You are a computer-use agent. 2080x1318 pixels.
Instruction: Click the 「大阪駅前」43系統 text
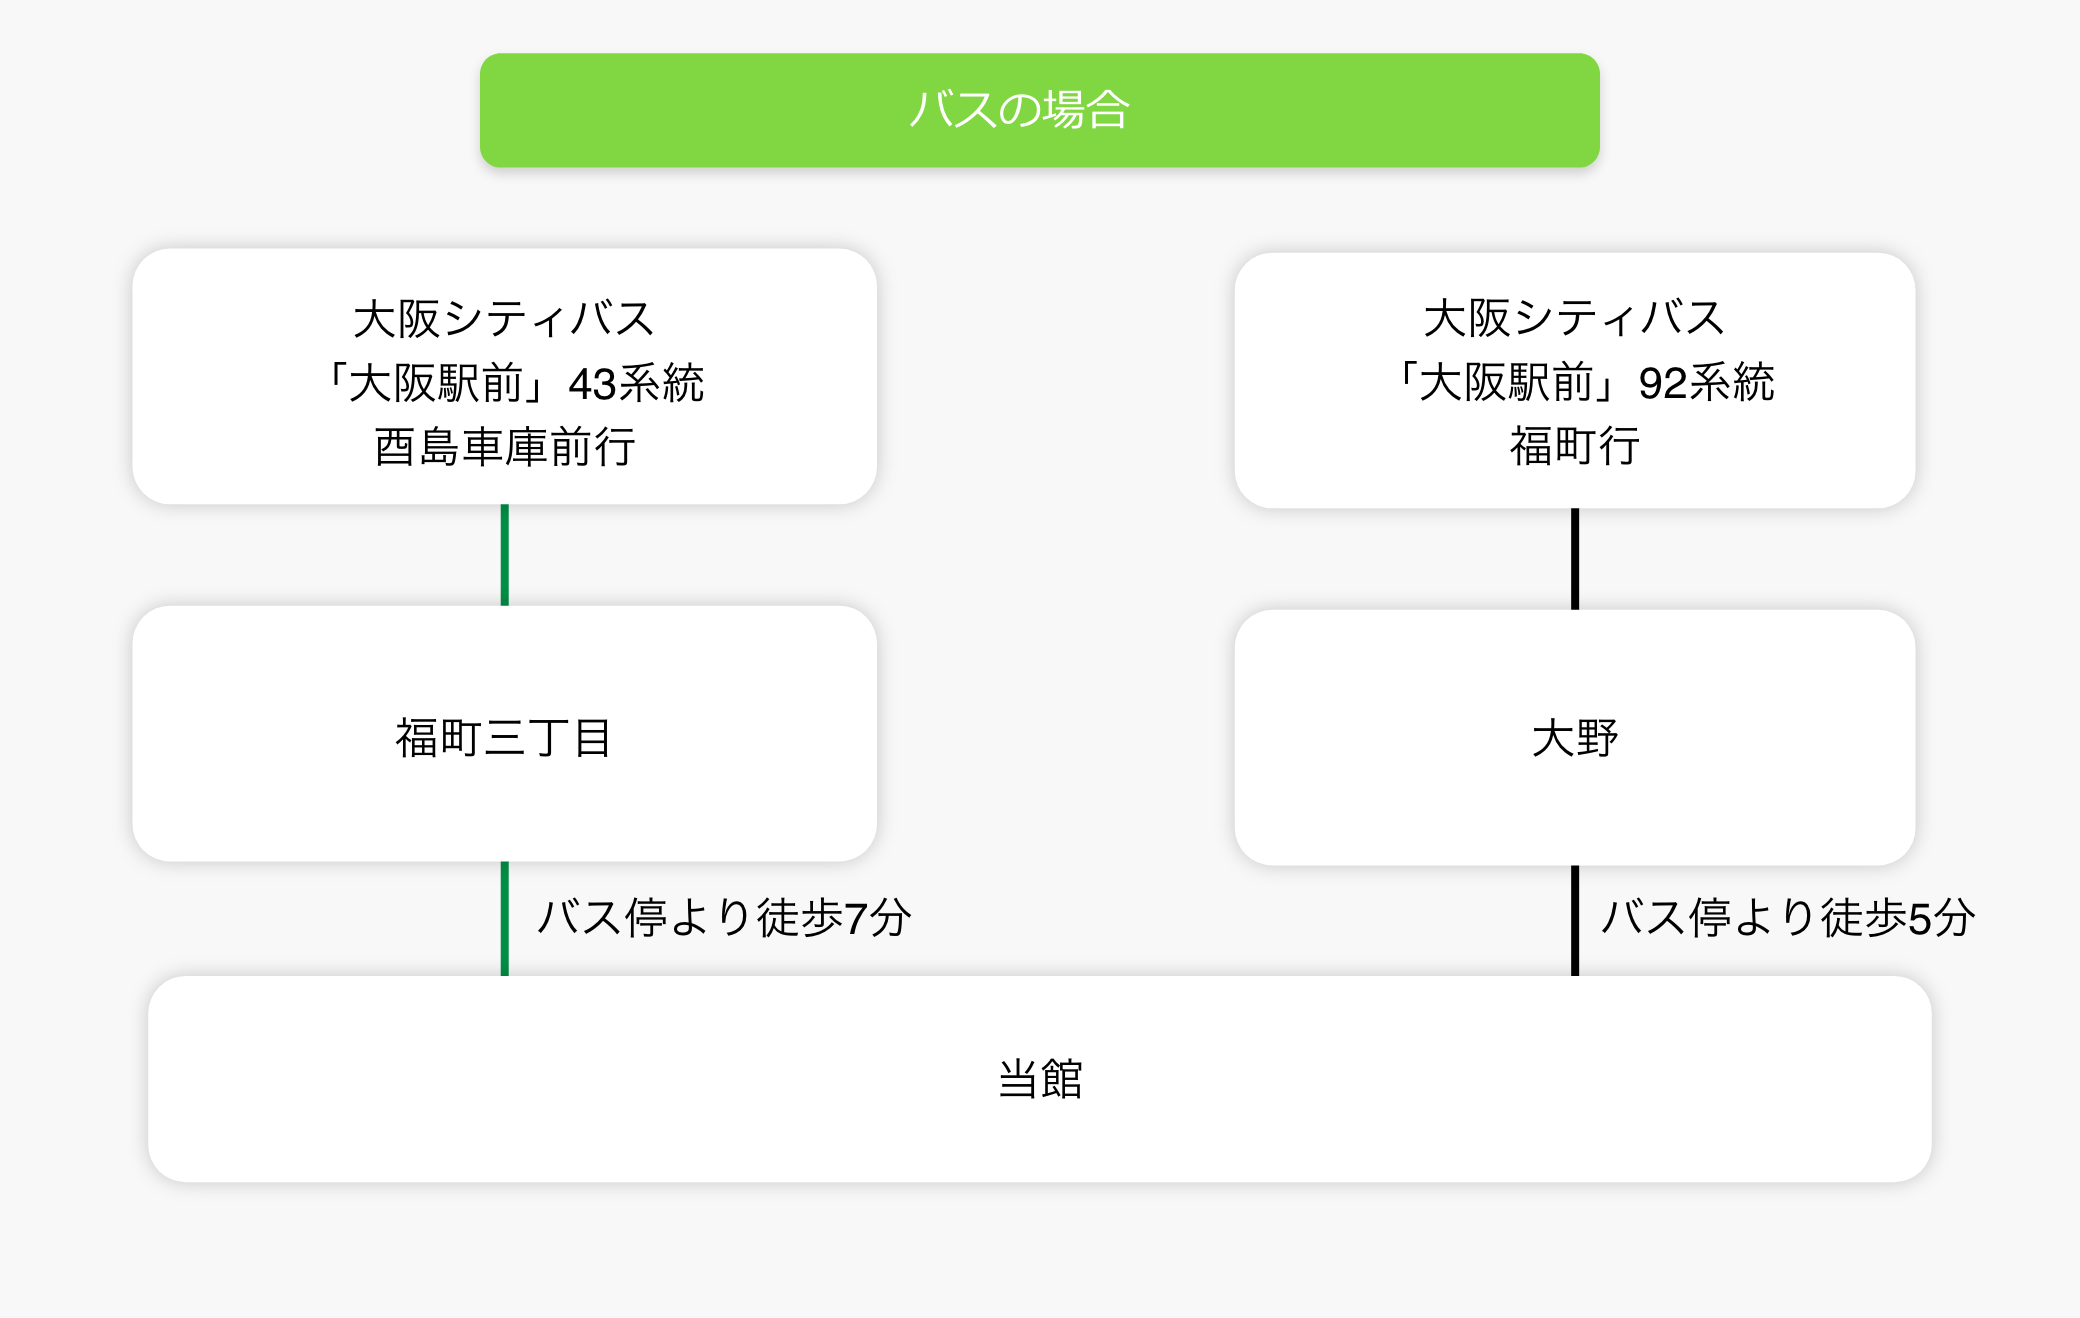[514, 383]
